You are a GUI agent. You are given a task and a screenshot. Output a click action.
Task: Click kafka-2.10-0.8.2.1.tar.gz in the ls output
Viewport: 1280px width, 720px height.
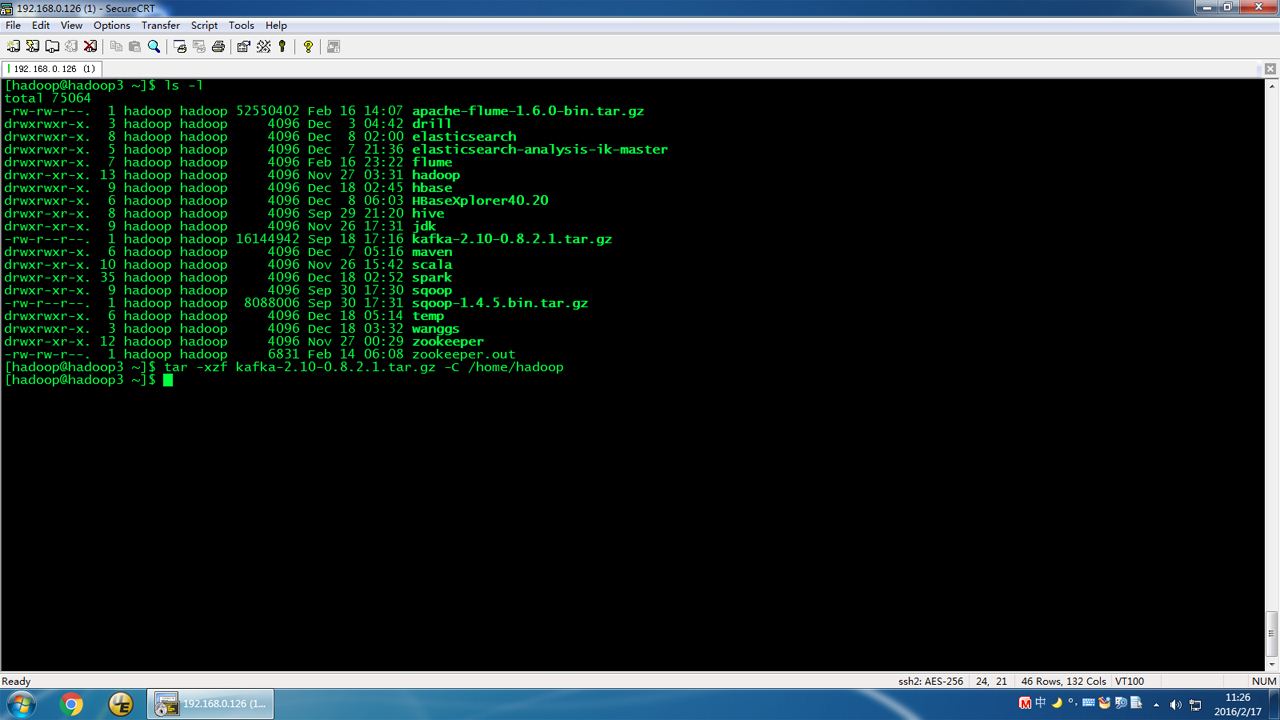(512, 239)
